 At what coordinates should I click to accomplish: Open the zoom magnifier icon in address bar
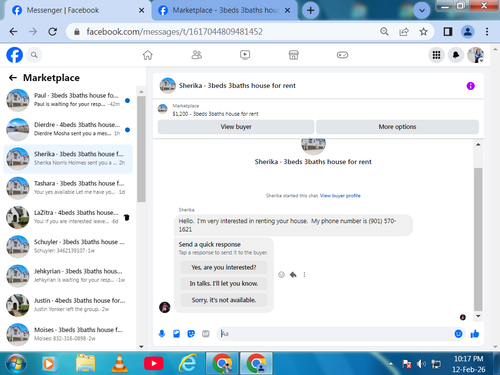pyautogui.click(x=384, y=32)
